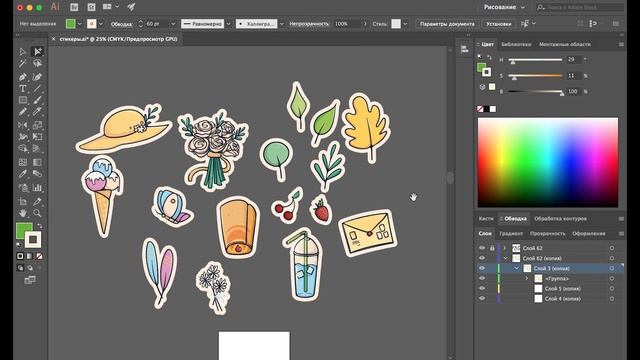Select the Free Transform tool
This screenshot has height=360, width=640.
(38, 137)
